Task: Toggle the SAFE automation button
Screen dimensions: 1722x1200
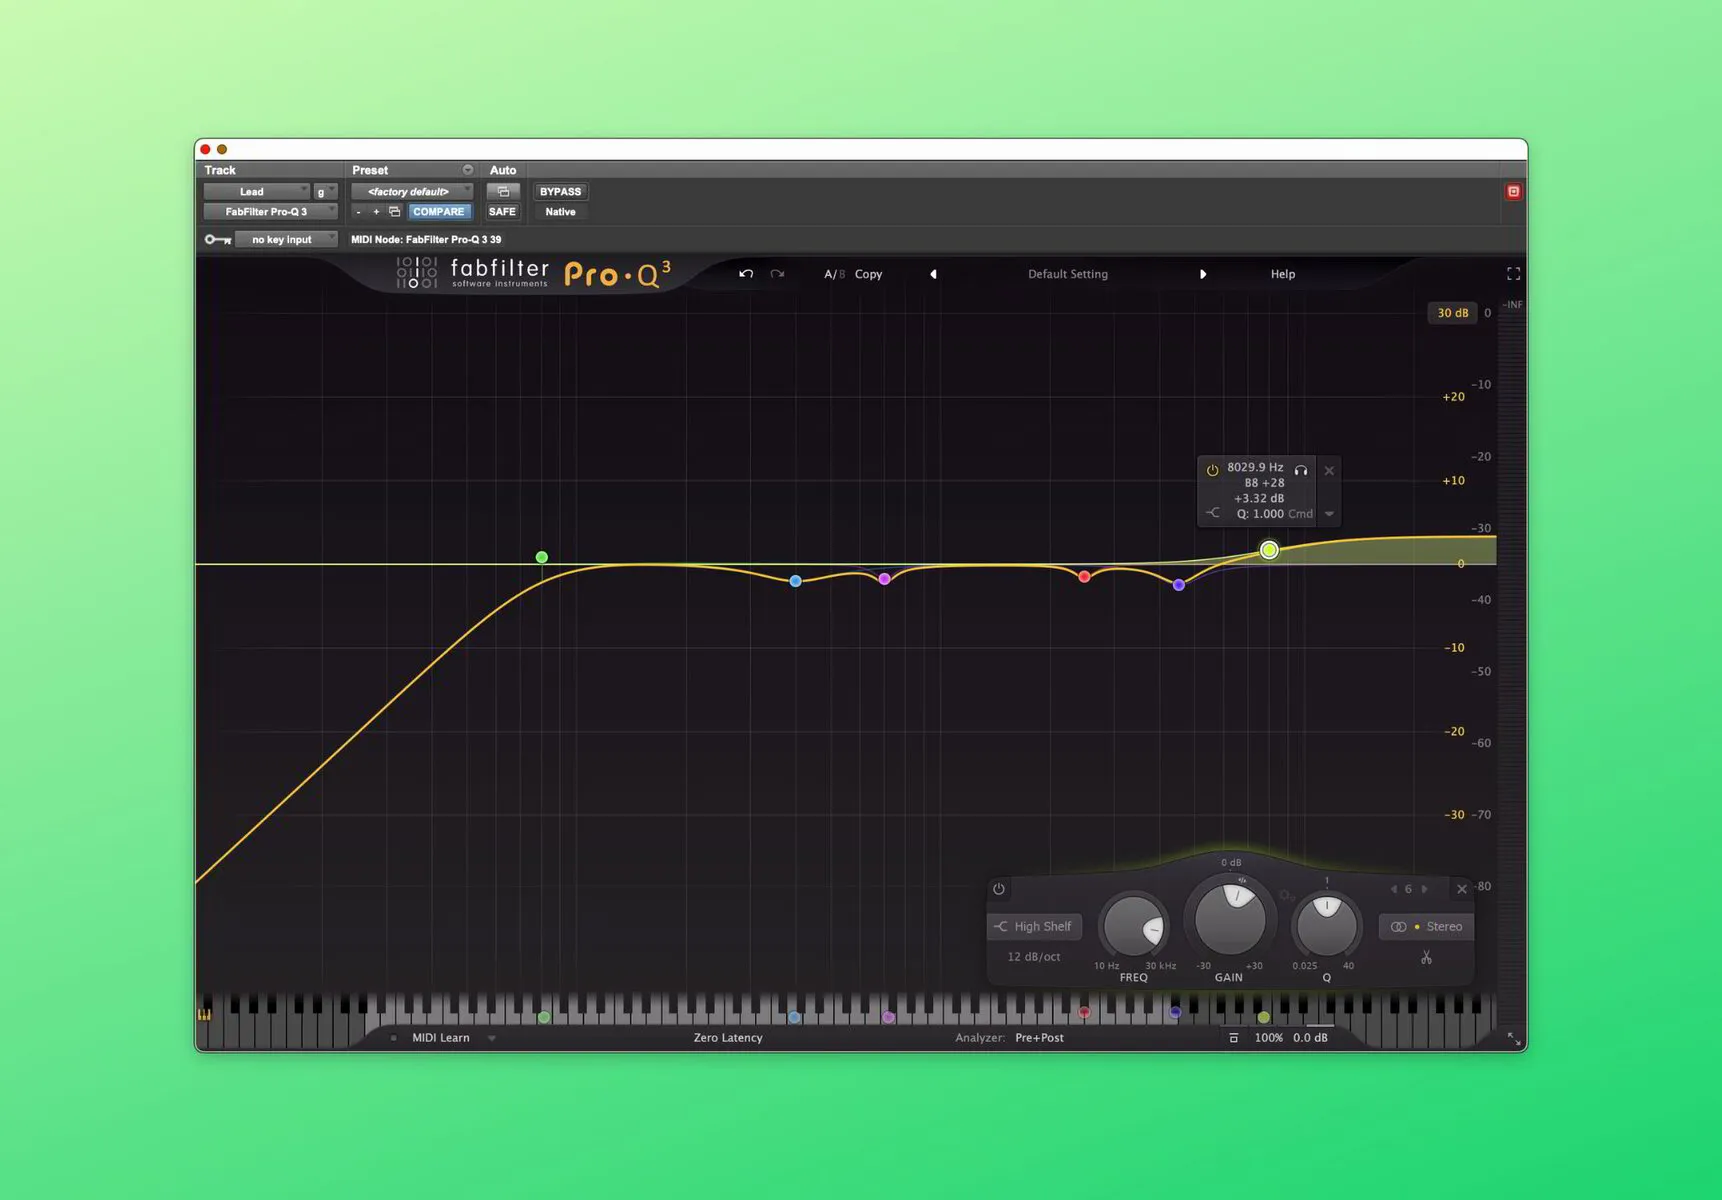Action: coord(502,212)
